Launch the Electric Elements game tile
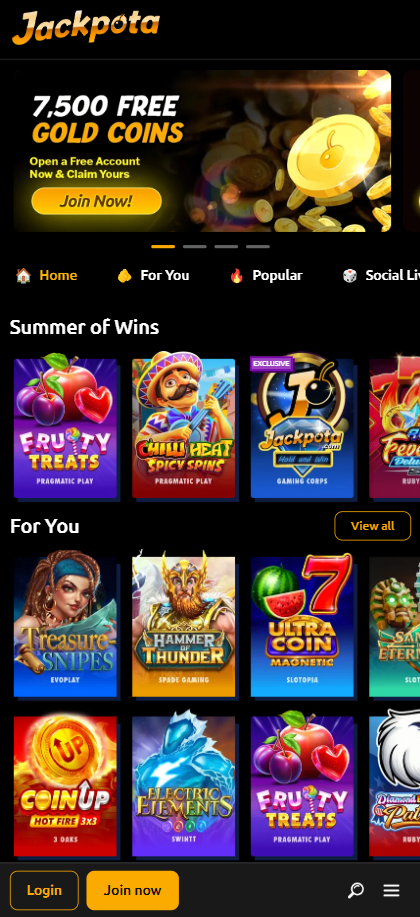420x917 pixels. [184, 785]
